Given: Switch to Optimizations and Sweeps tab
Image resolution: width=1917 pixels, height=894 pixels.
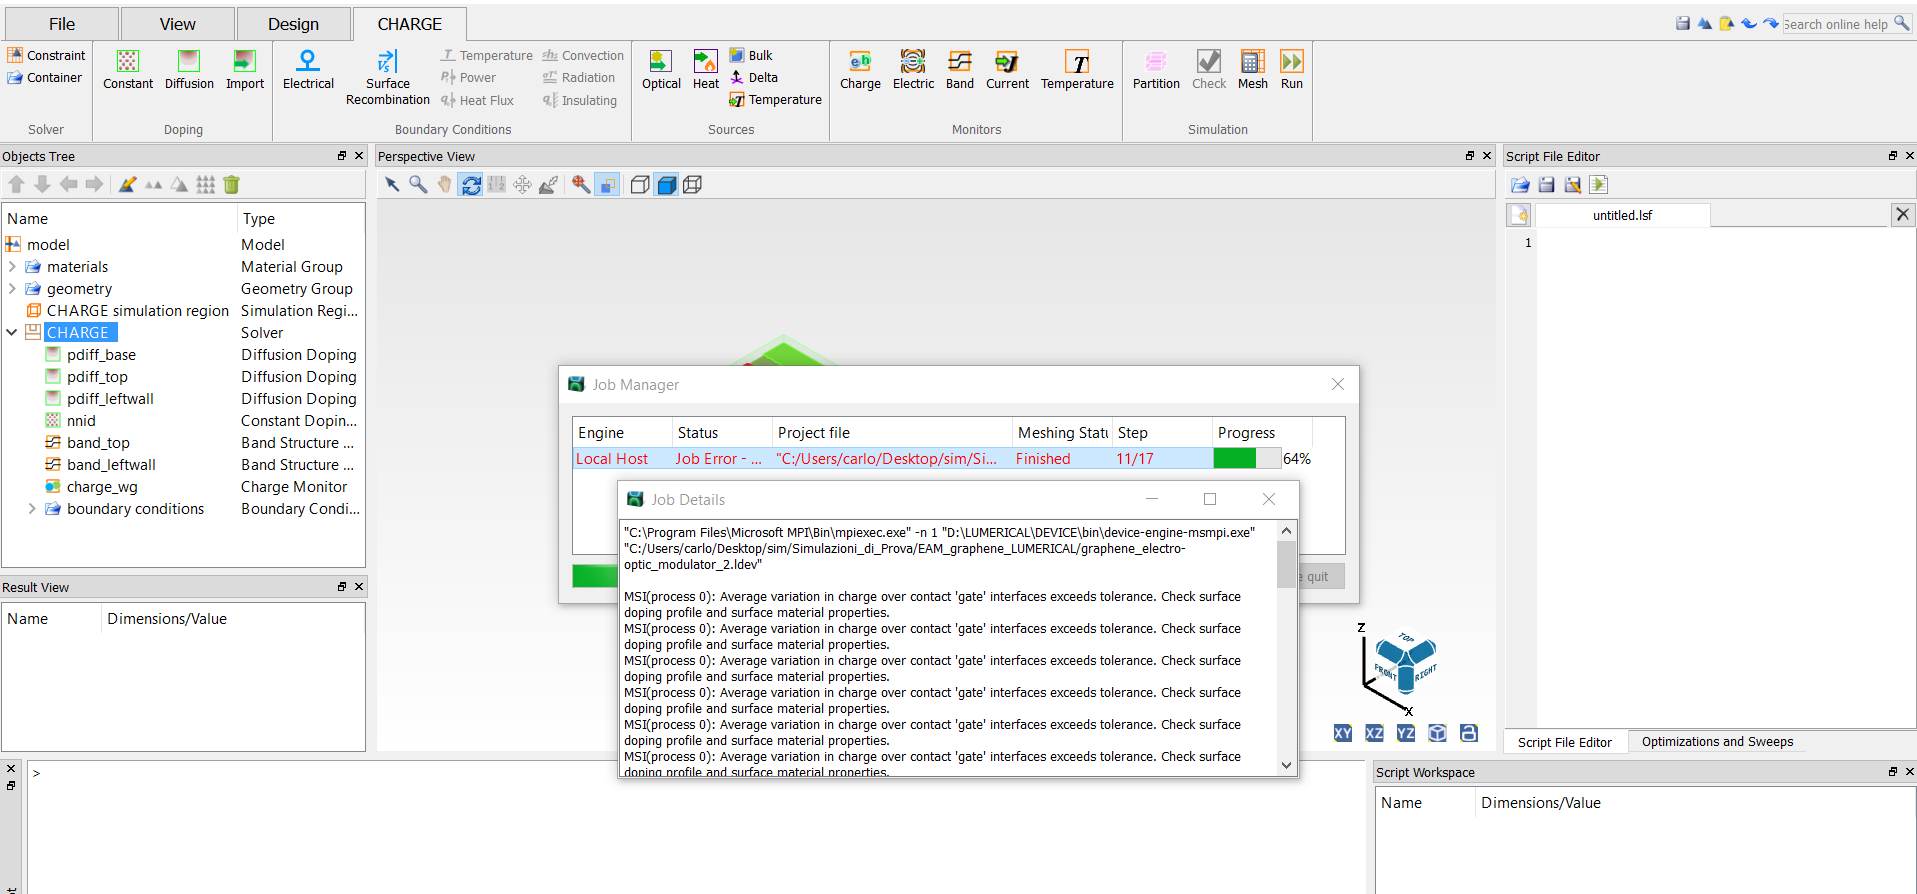Looking at the screenshot, I should (1717, 742).
